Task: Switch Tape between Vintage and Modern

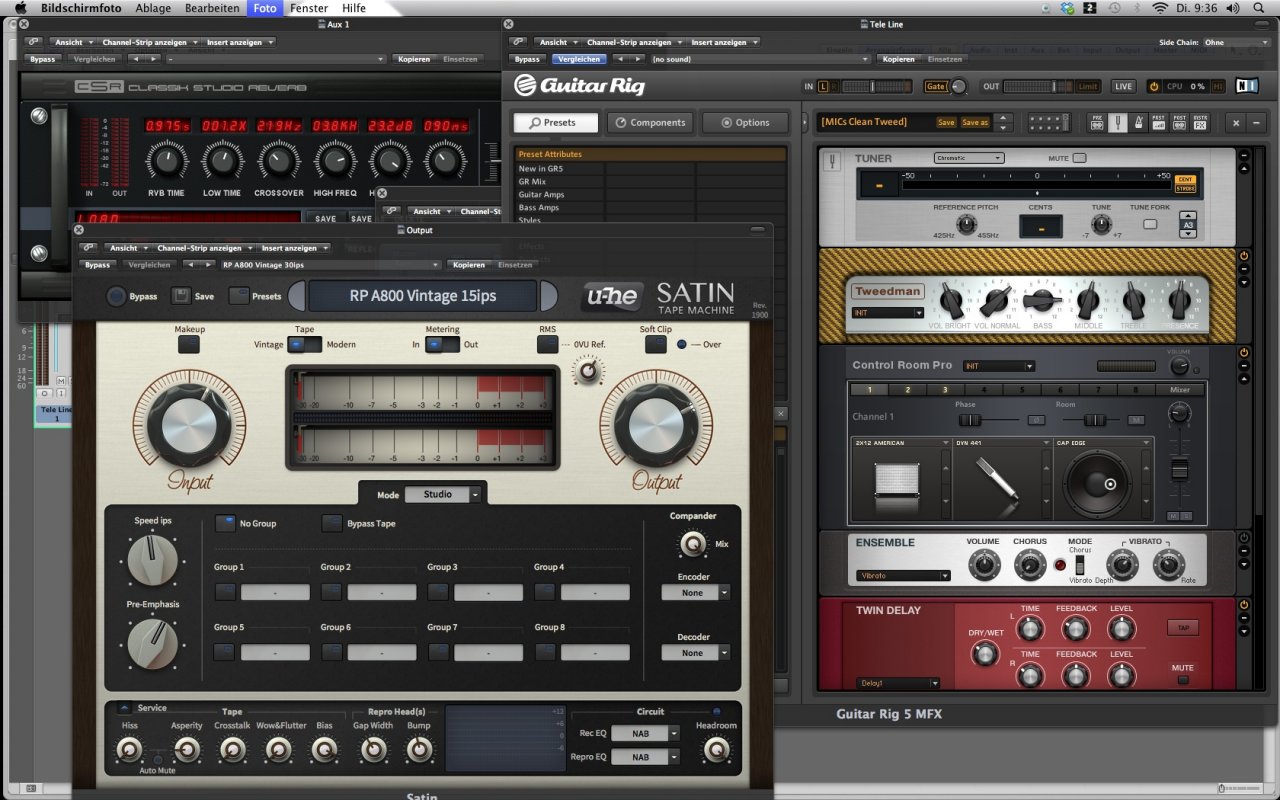Action: click(x=304, y=344)
